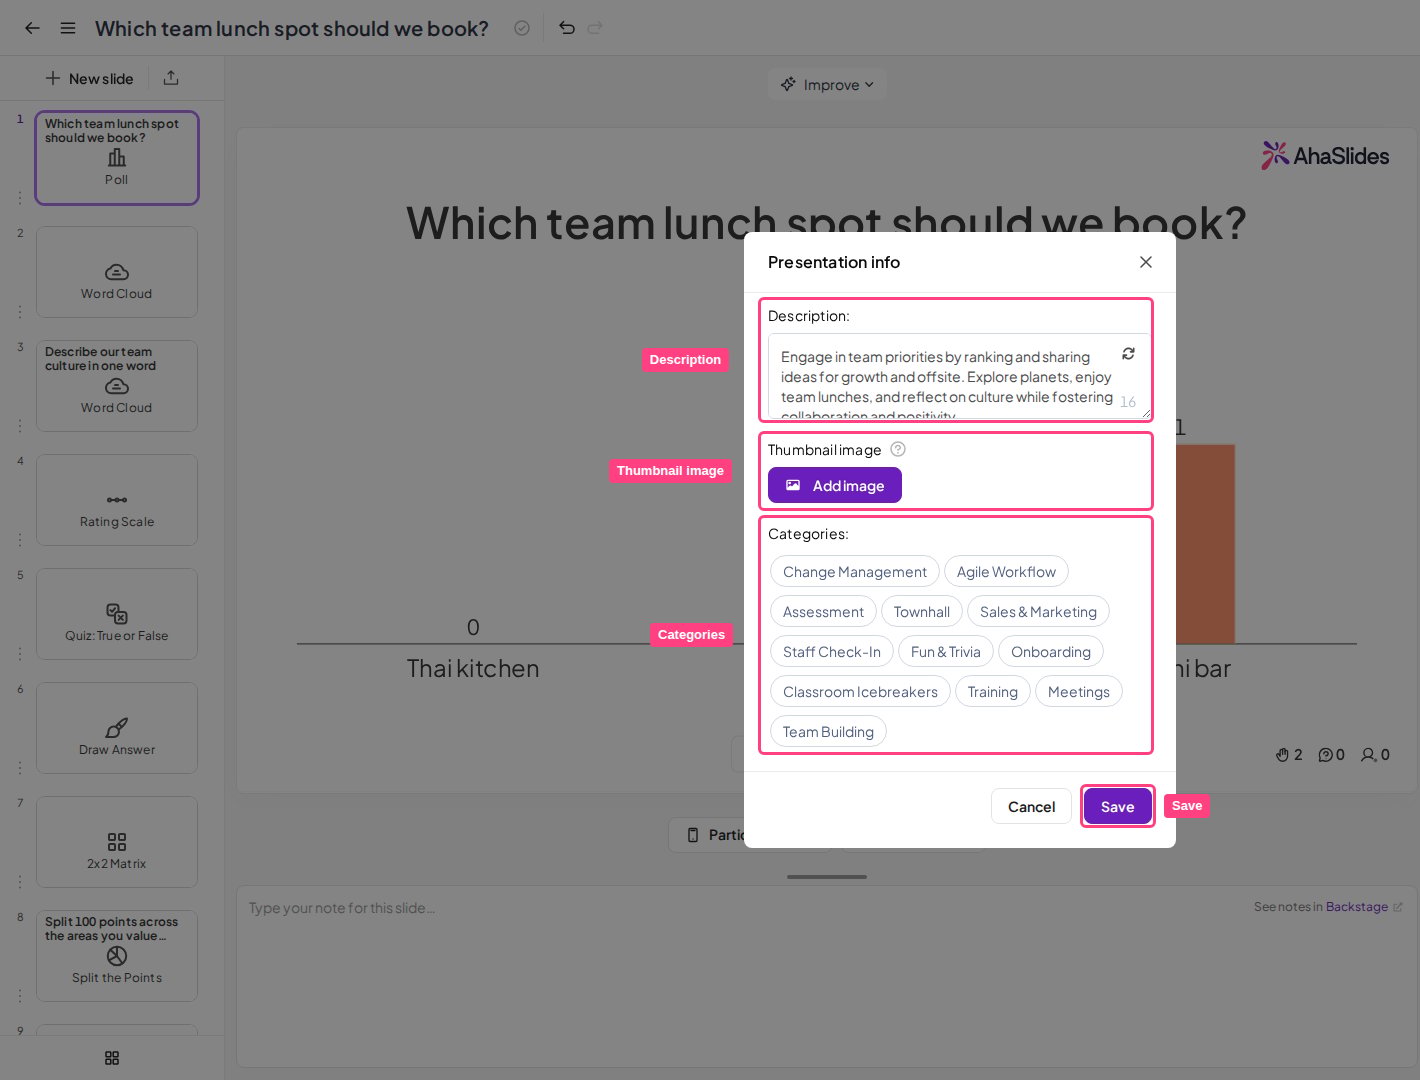Viewport: 1420px width, 1080px height.
Task: Select slide 1 Poll thumbnail
Action: (117, 158)
